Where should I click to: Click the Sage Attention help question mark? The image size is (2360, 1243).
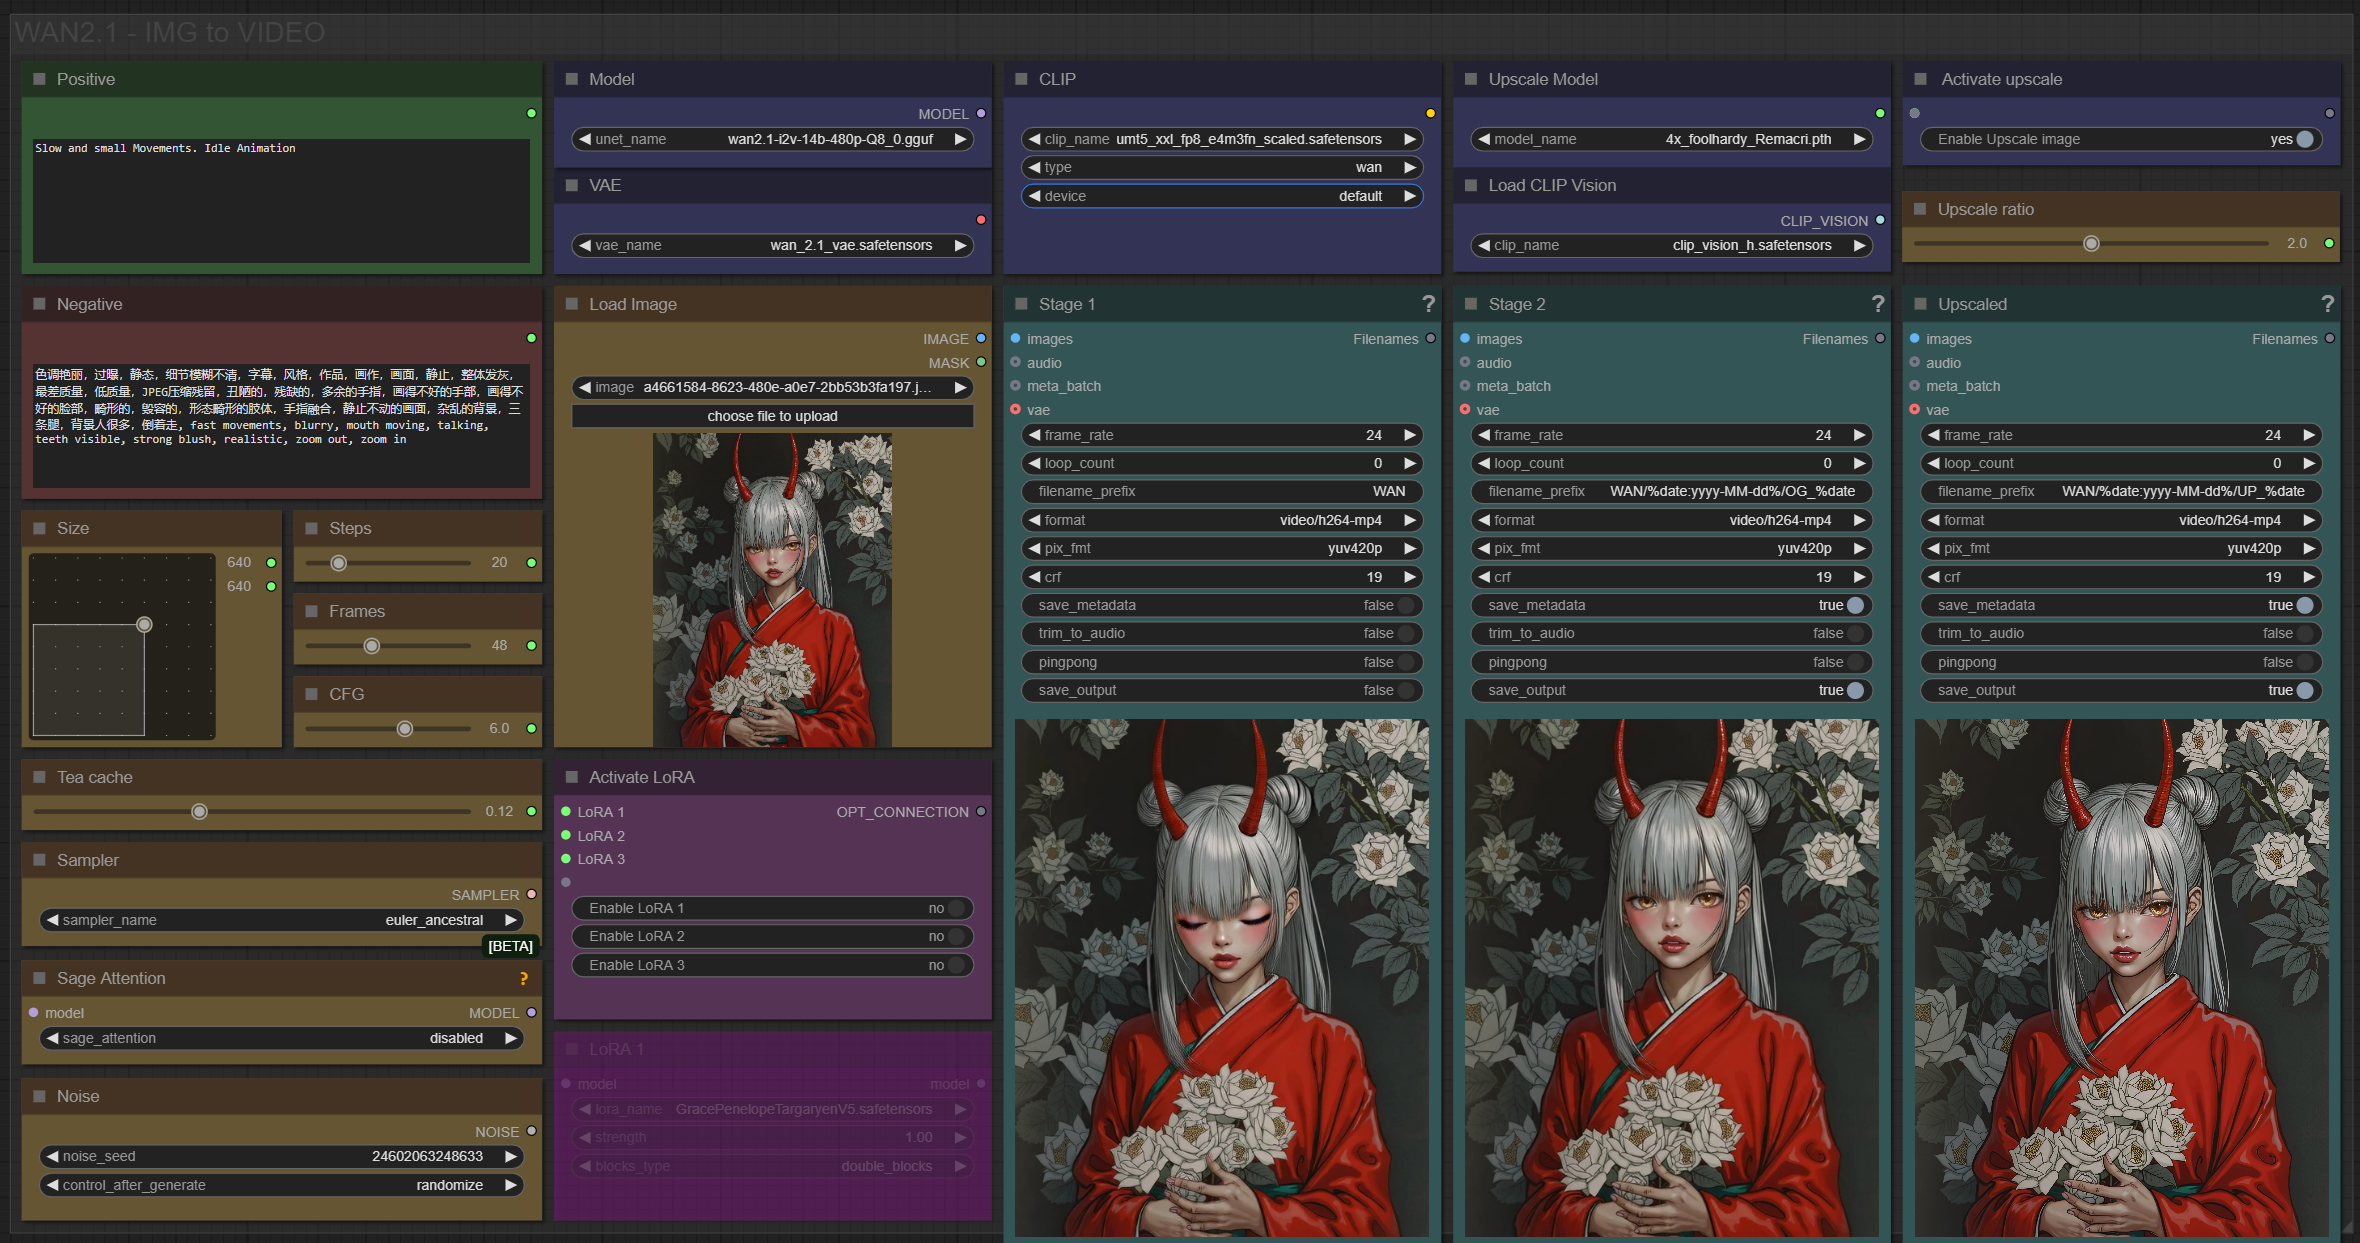pyautogui.click(x=523, y=979)
